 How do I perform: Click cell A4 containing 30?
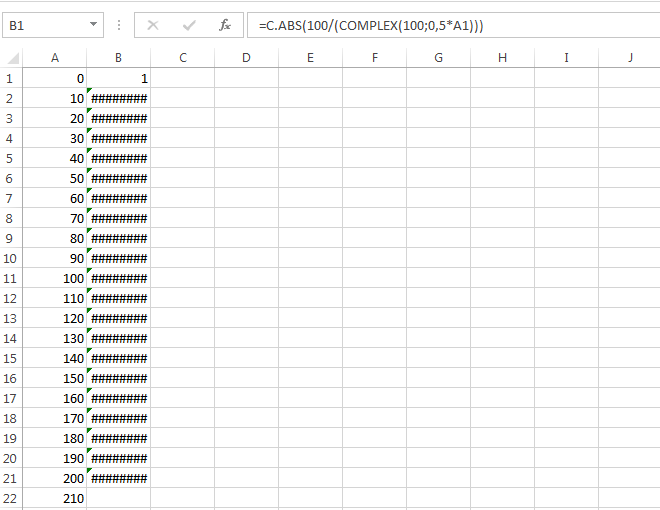[x=55, y=138]
